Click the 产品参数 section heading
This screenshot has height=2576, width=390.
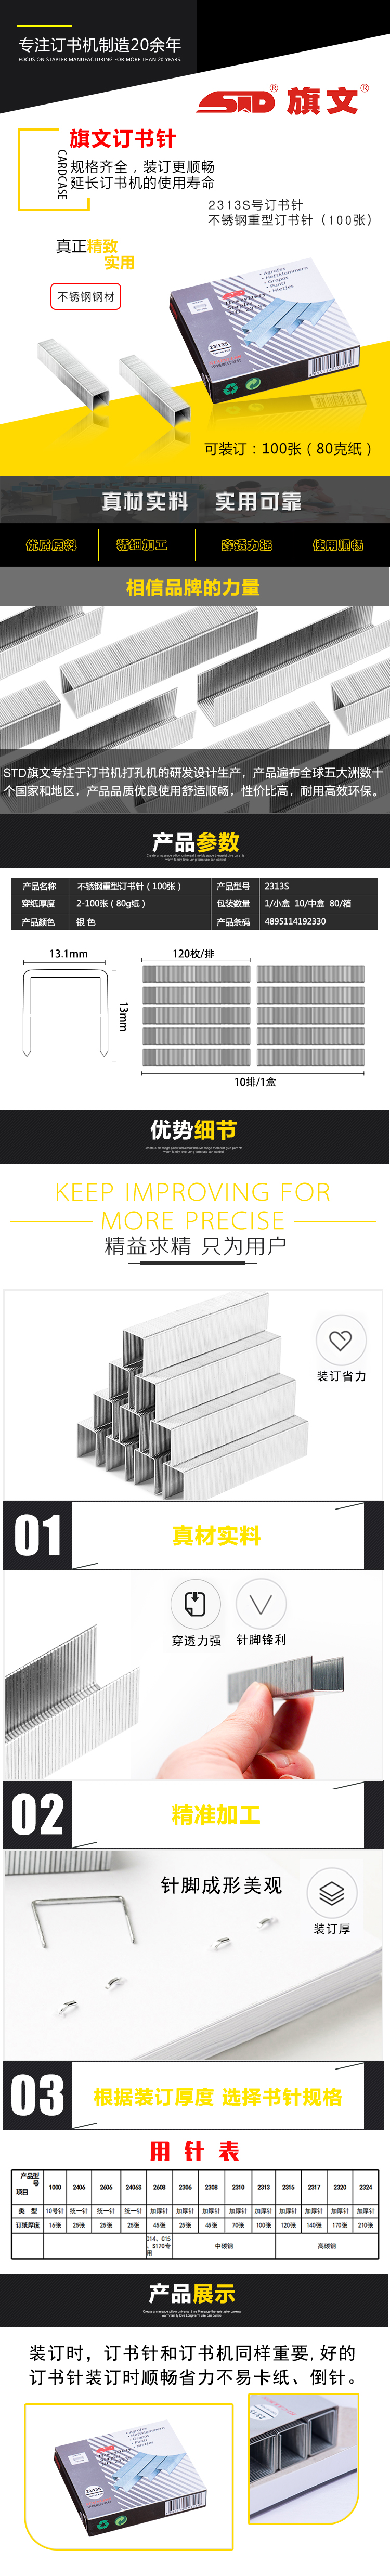(195, 841)
